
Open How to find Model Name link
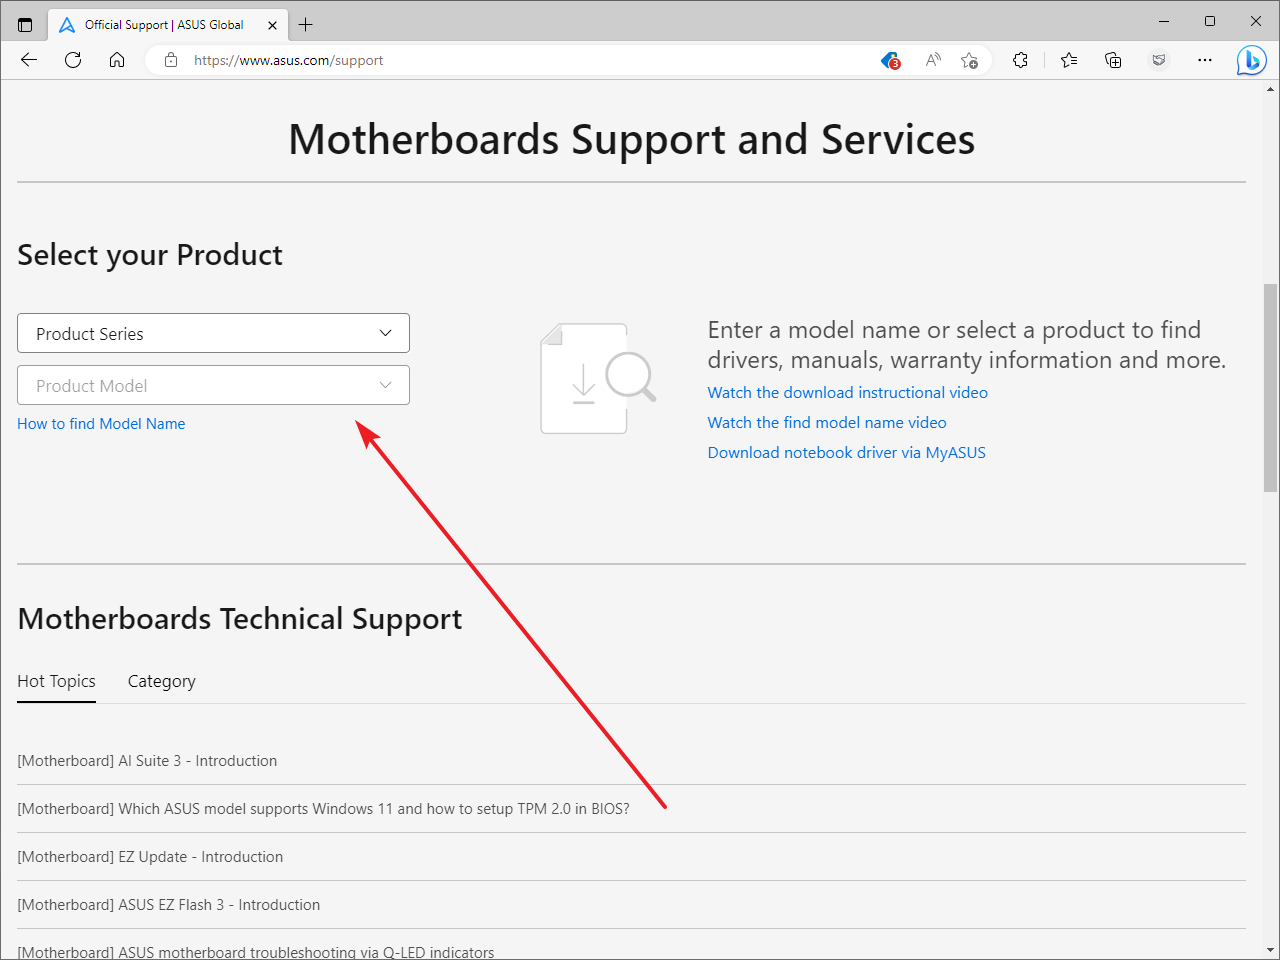(x=101, y=424)
